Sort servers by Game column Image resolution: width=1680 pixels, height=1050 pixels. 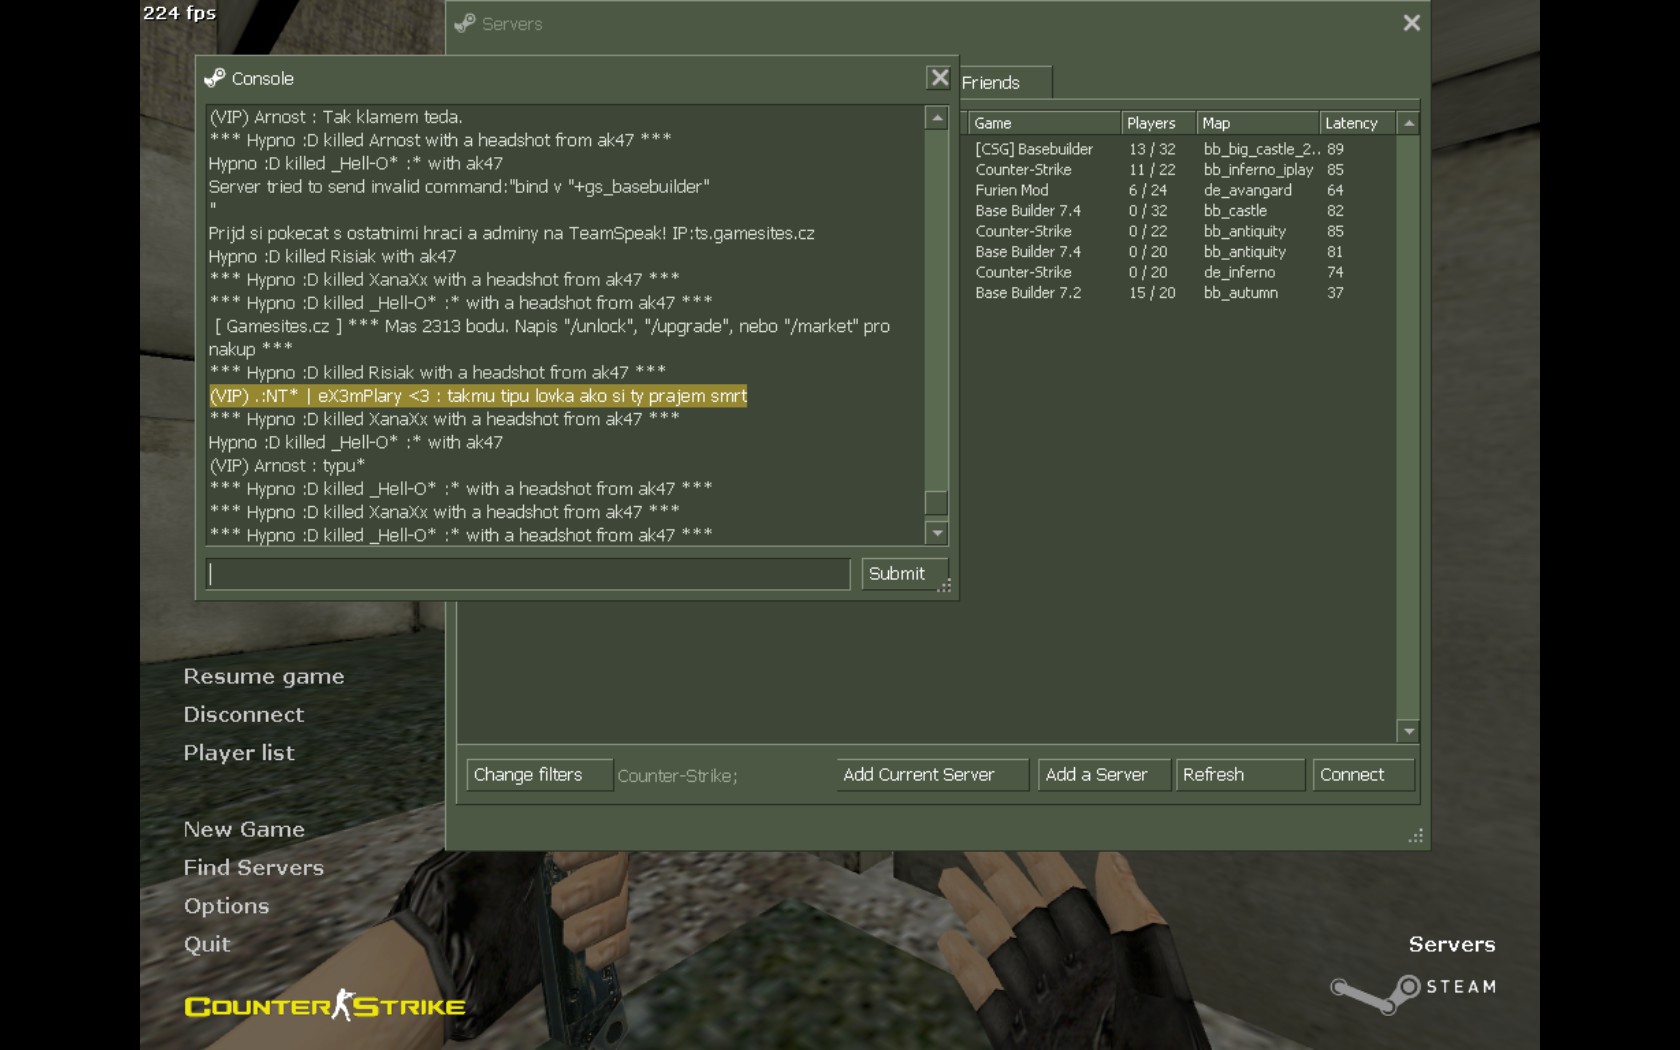[x=1044, y=123]
